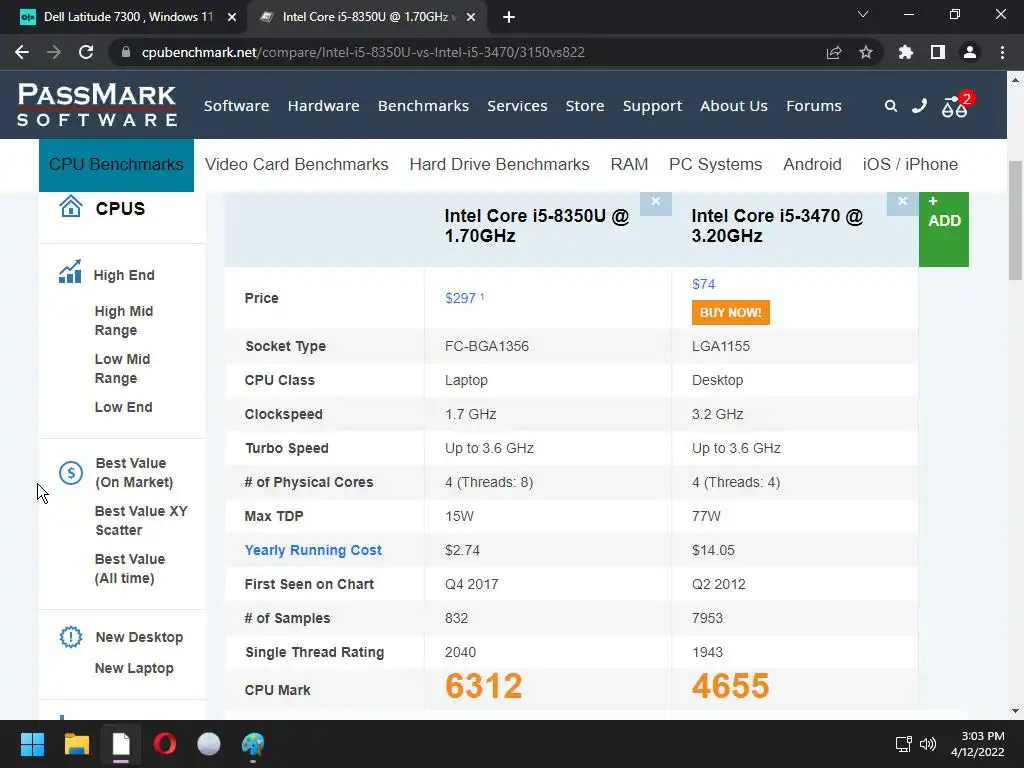This screenshot has height=768, width=1024.
Task: Click the Best Value dollar coin icon
Action: 71,472
